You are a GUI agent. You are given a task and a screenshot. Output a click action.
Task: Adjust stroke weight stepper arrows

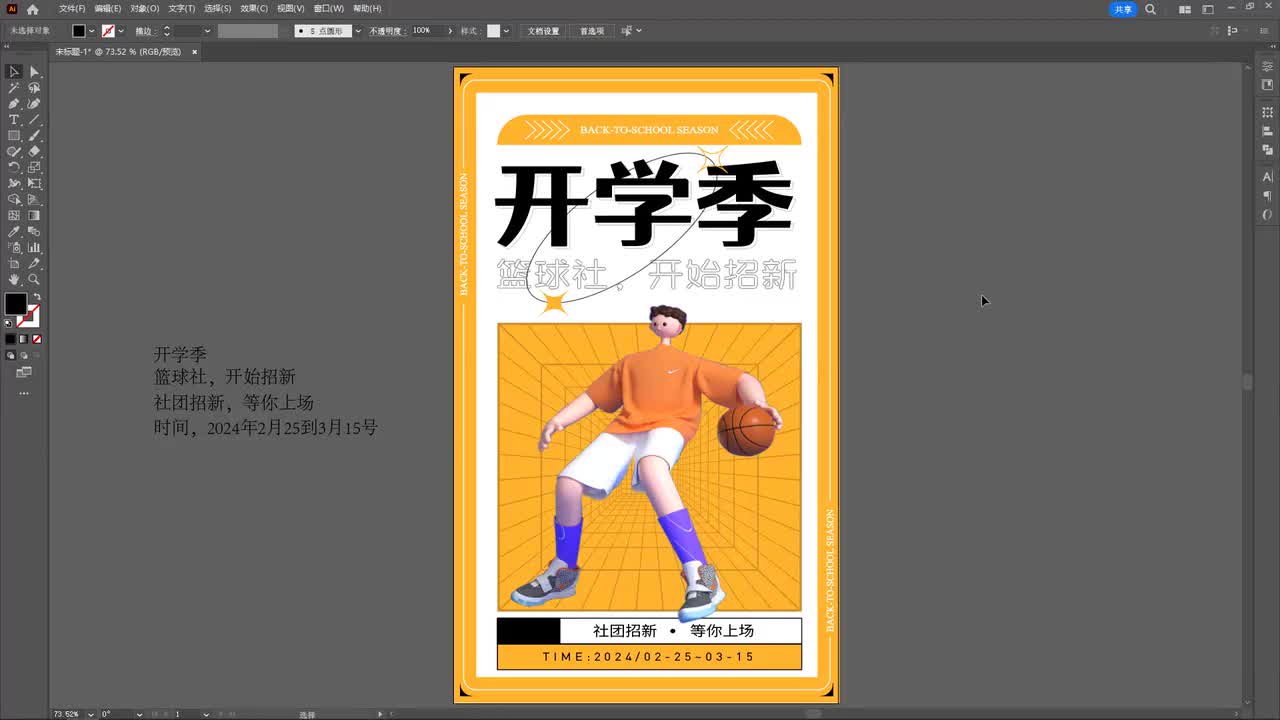click(x=167, y=31)
